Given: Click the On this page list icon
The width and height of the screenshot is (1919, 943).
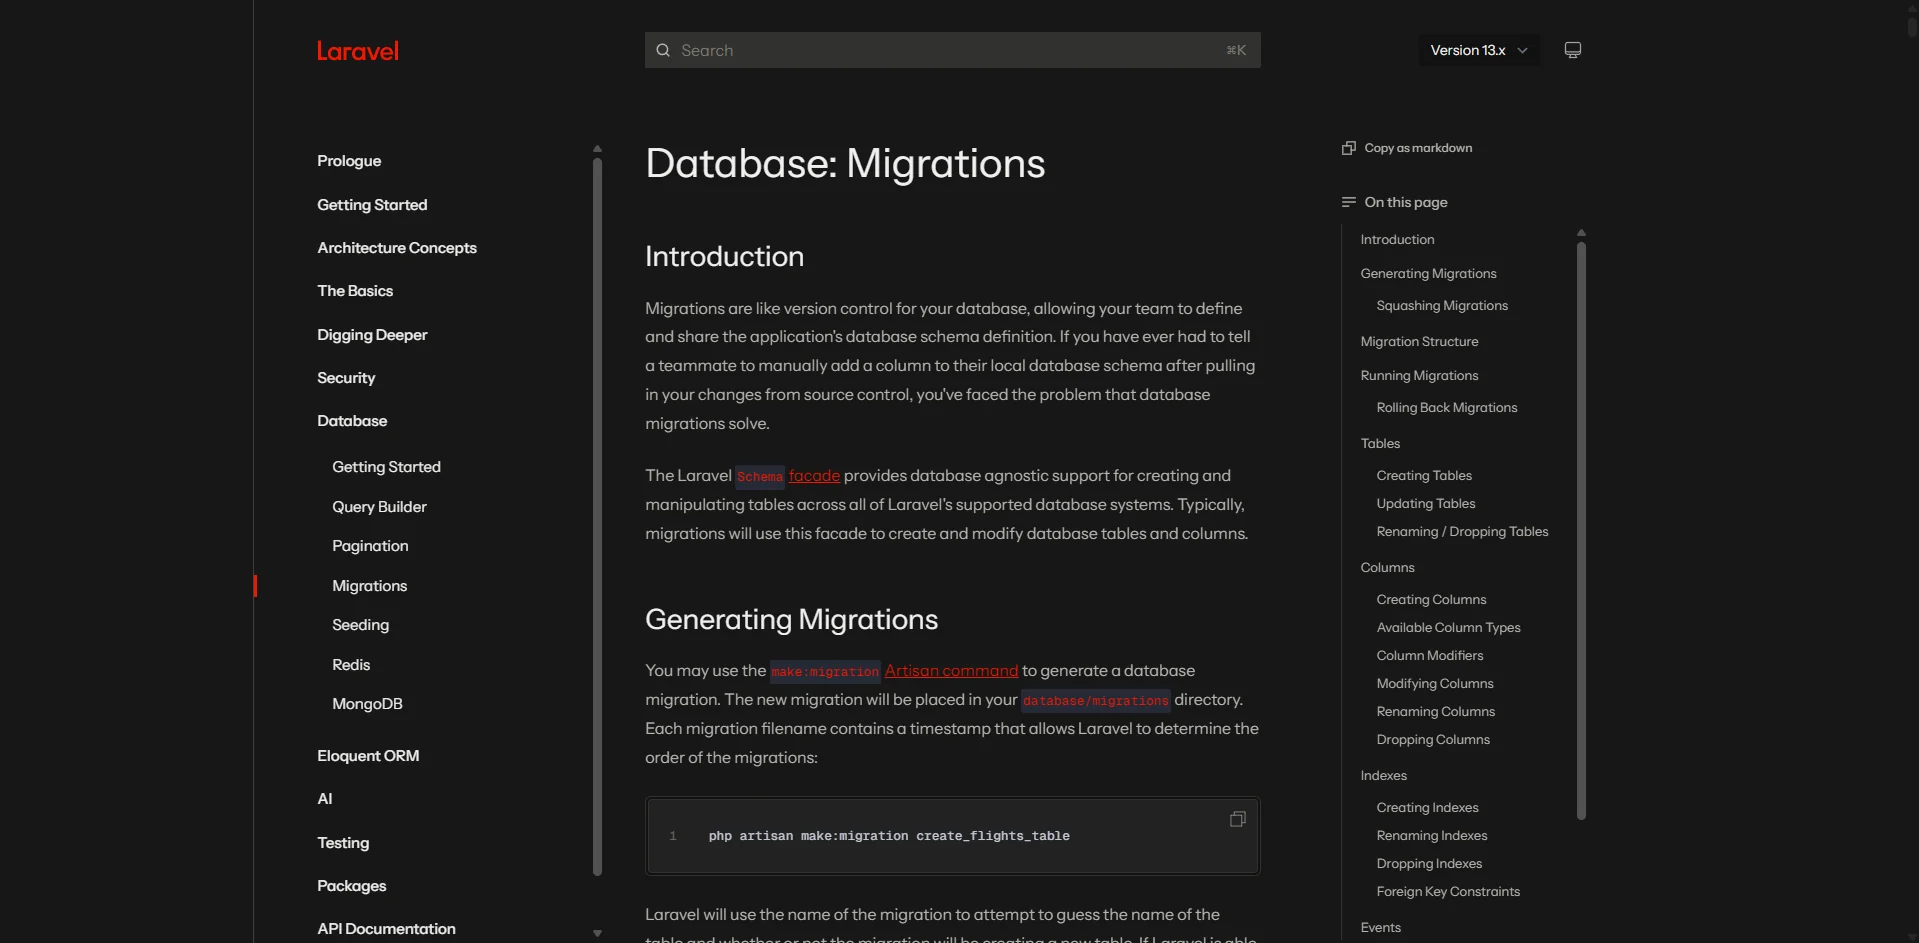Looking at the screenshot, I should (1349, 202).
